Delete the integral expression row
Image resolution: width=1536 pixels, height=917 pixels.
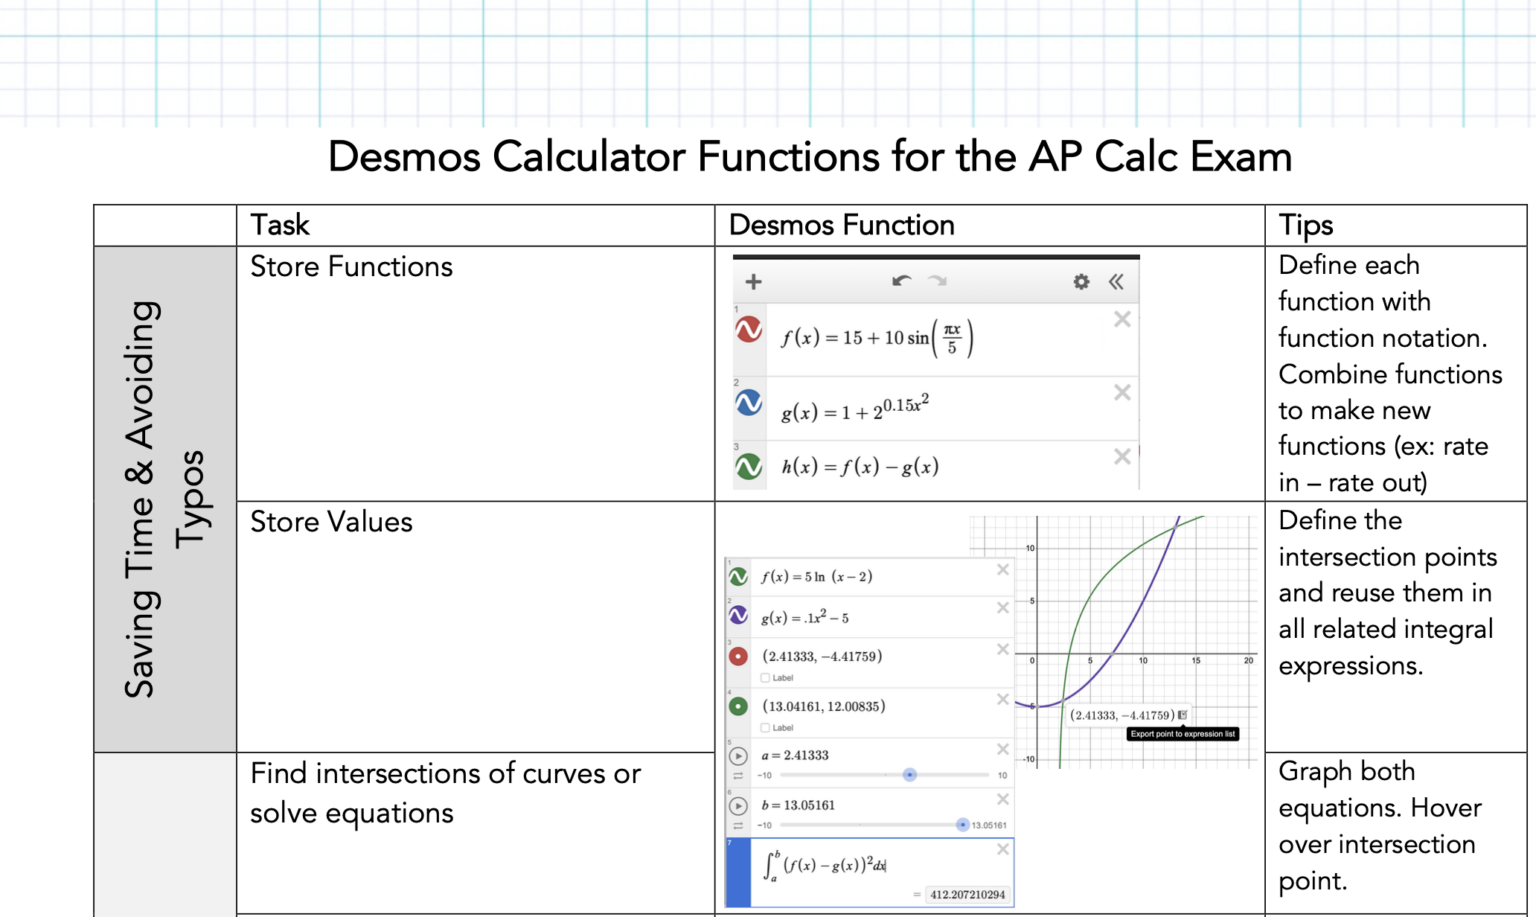click(1003, 849)
